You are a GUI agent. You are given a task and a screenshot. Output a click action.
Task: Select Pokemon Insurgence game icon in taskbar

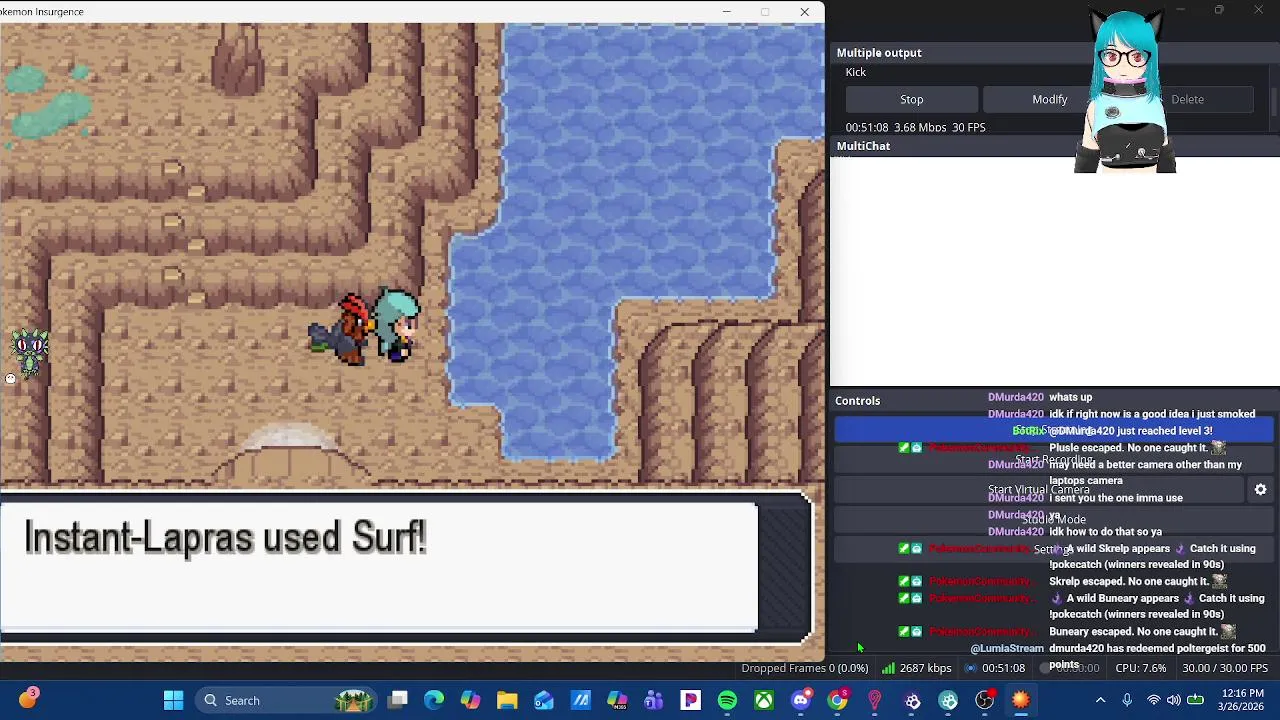(1021, 700)
